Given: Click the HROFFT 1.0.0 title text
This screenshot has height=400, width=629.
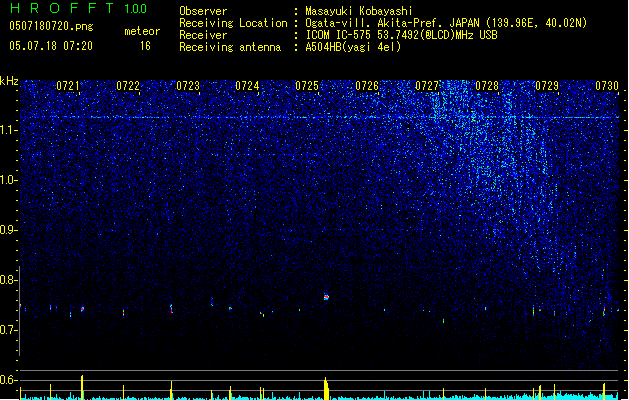Looking at the screenshot, I should point(78,8).
